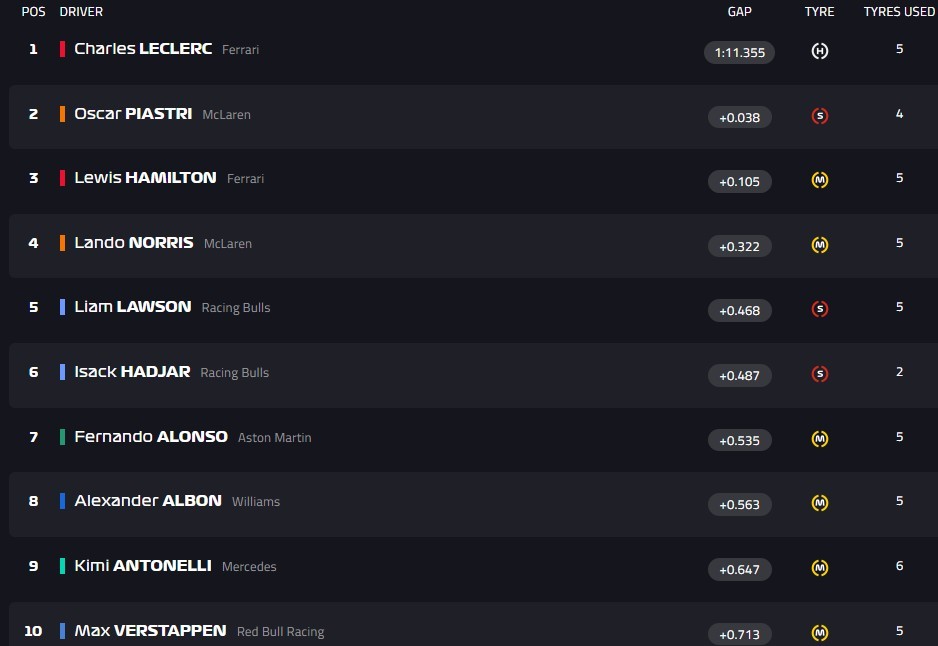Click Verstappen's medium tyre icon

pyautogui.click(x=820, y=633)
